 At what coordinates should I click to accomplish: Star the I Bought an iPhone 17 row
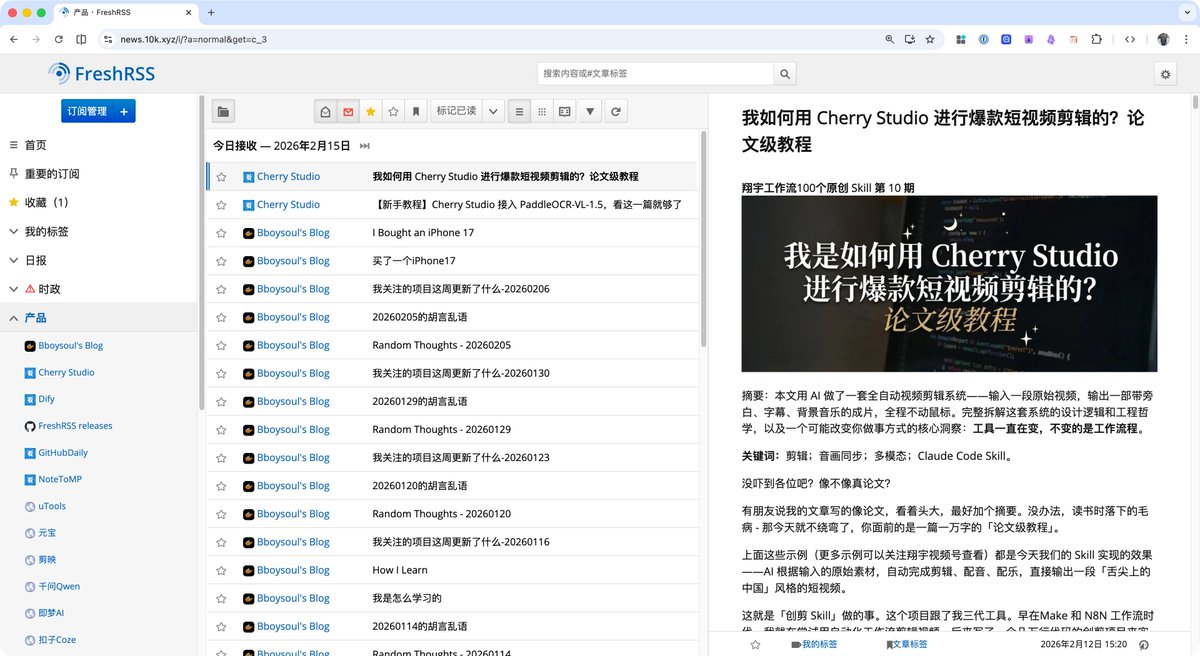tap(221, 233)
